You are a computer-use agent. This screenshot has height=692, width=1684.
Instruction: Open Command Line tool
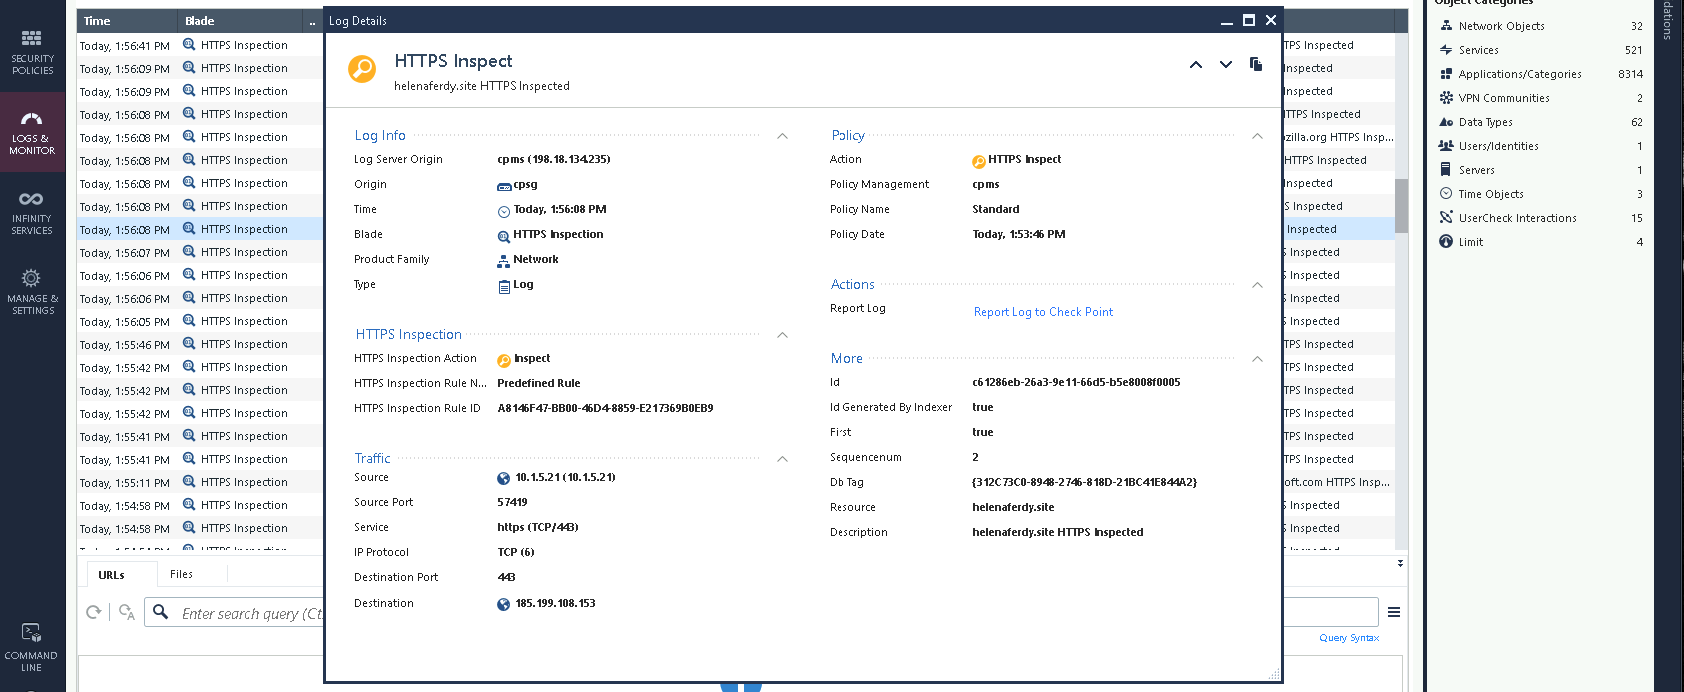(32, 647)
